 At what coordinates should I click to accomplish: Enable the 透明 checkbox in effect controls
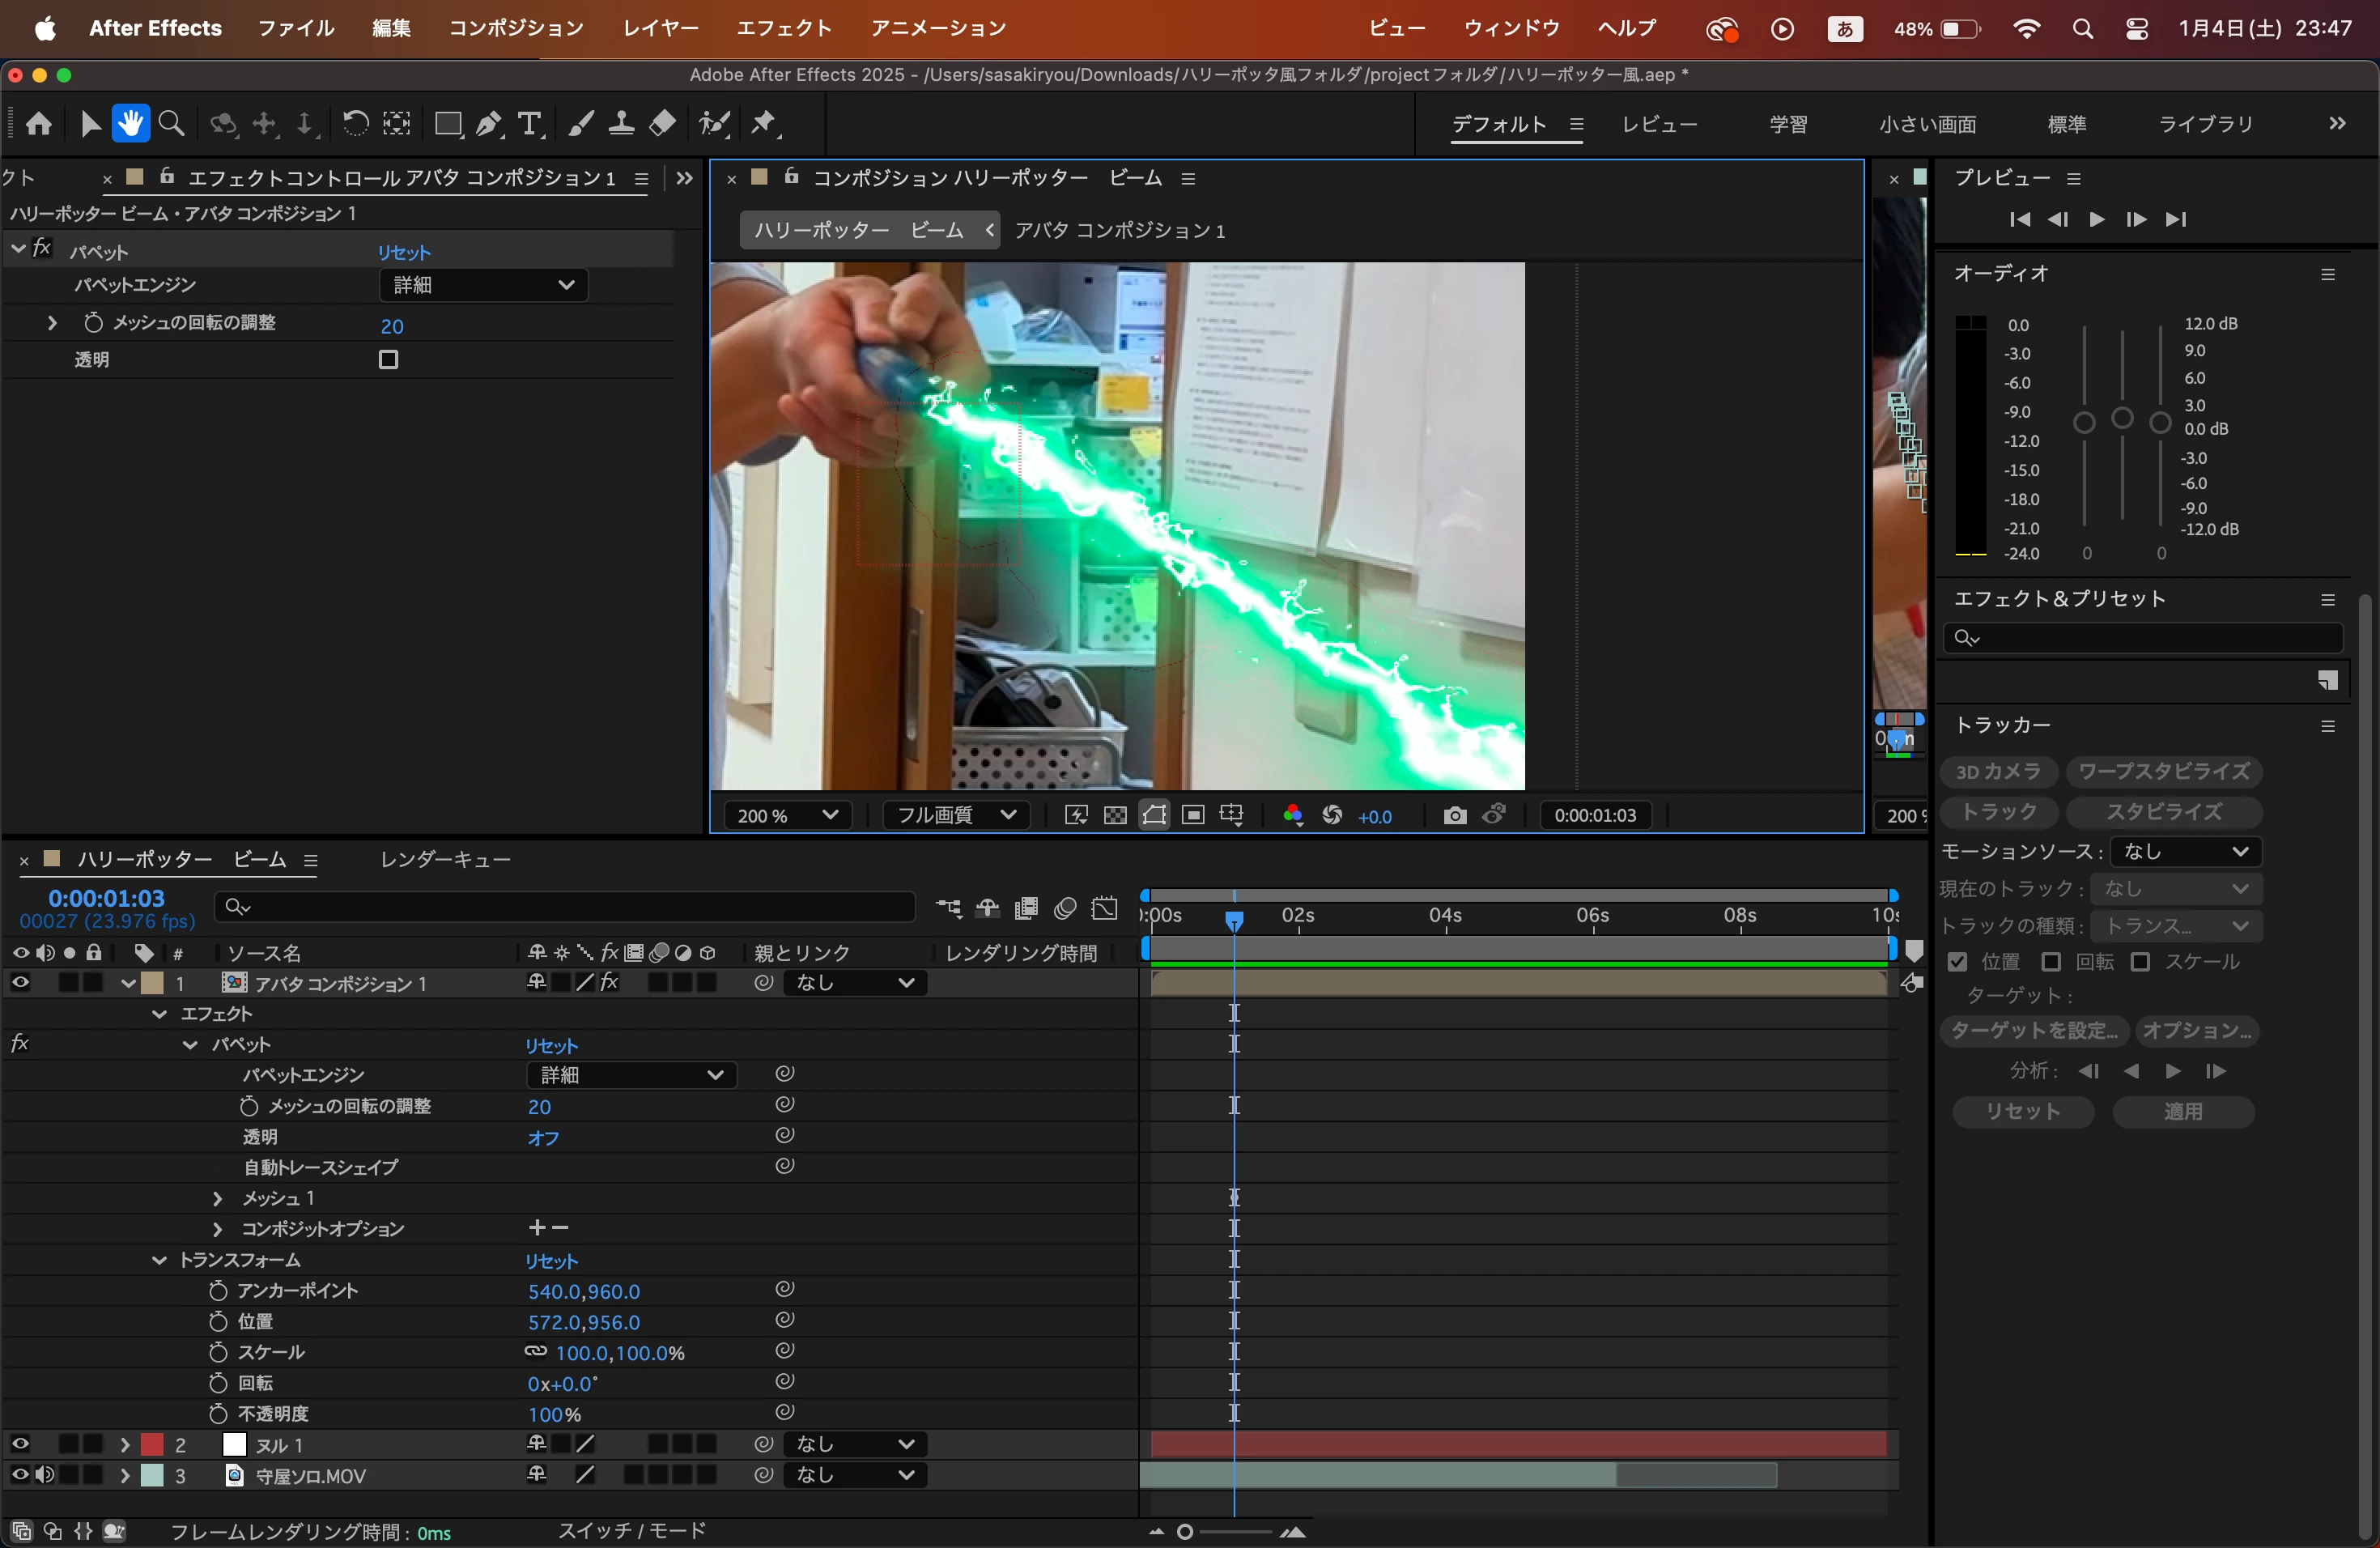pos(388,360)
